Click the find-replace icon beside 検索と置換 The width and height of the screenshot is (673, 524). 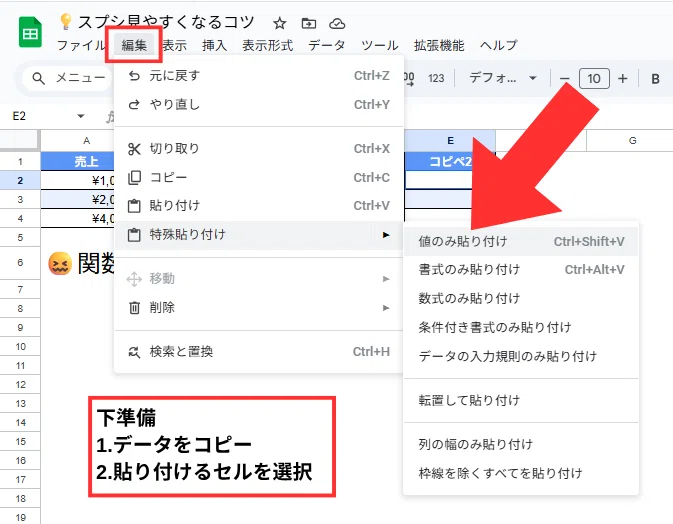[x=134, y=352]
